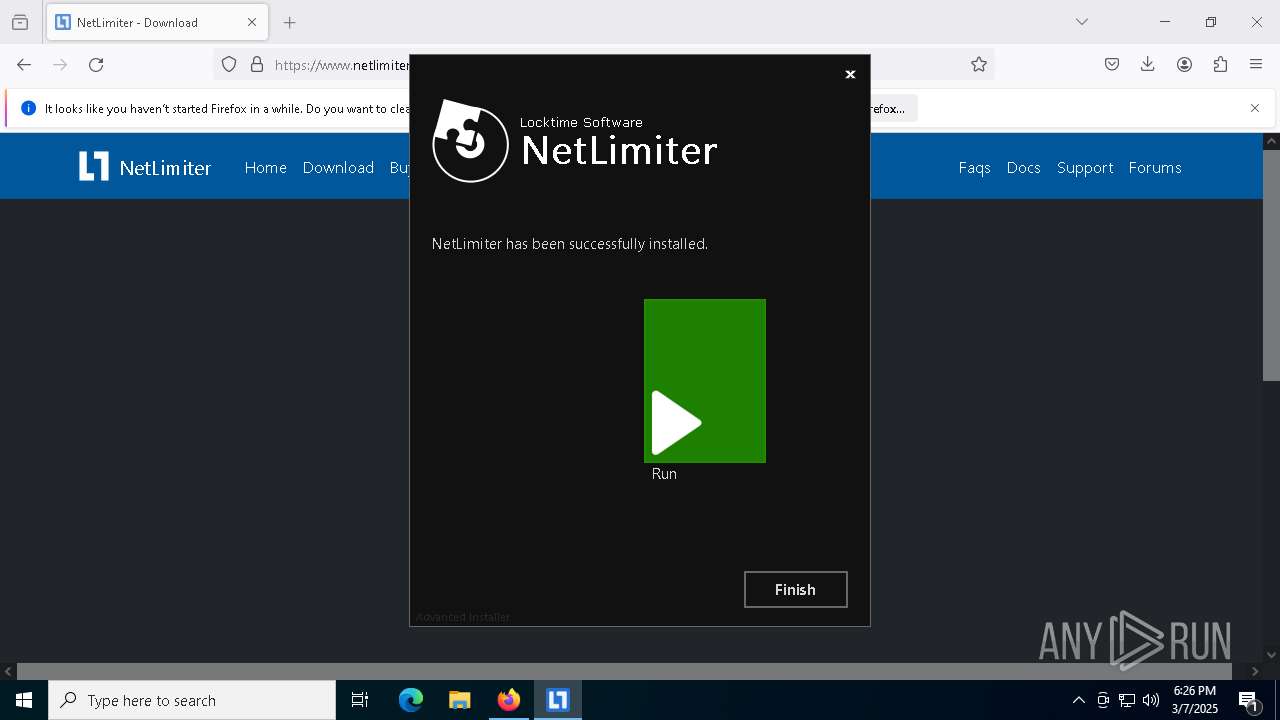This screenshot has height=720, width=1280.
Task: Open Firefox recent browsing view icon
Action: (x=20, y=22)
